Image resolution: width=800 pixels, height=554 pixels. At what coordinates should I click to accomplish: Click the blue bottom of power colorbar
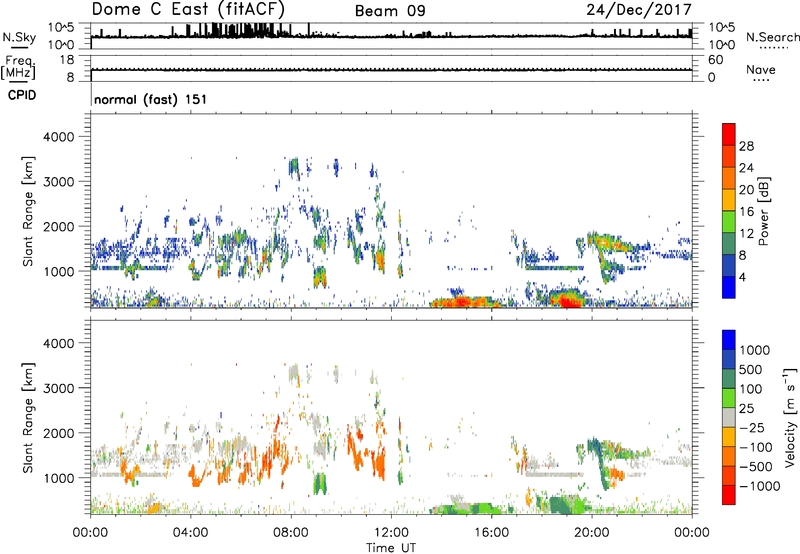[x=729, y=287]
